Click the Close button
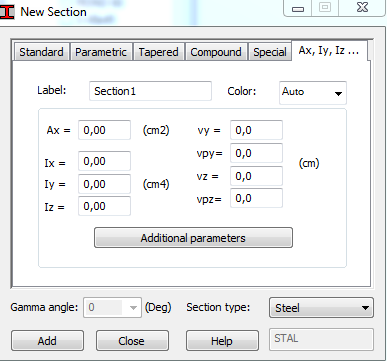The width and height of the screenshot is (387, 361). point(132,341)
